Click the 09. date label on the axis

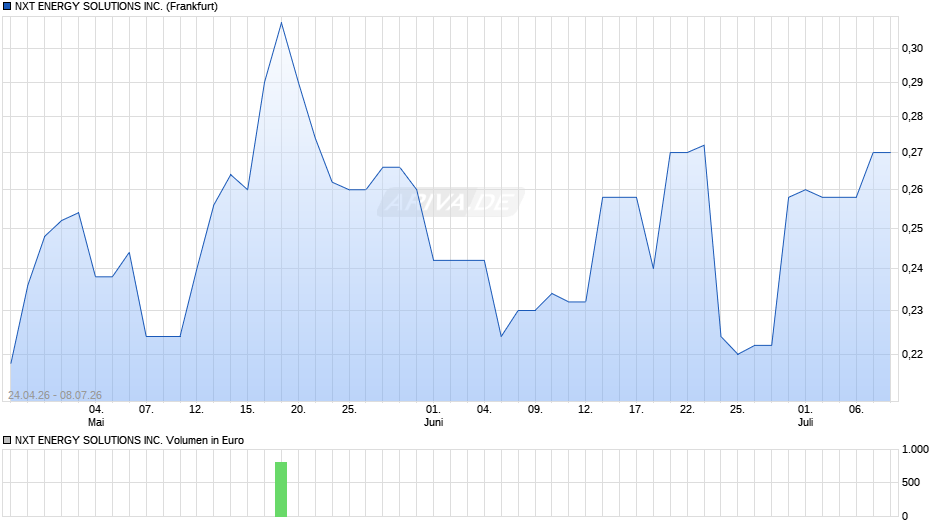[535, 410]
